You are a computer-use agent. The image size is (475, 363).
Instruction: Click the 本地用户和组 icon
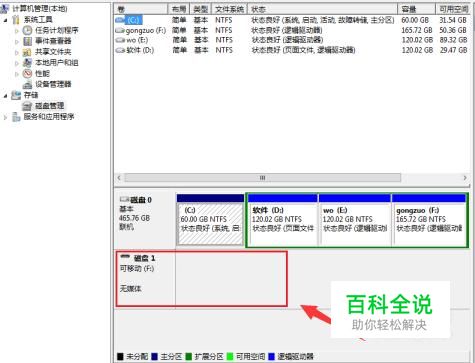[27, 63]
